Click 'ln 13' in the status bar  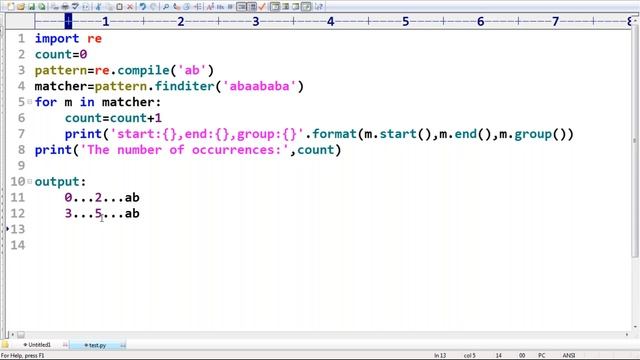coord(440,356)
